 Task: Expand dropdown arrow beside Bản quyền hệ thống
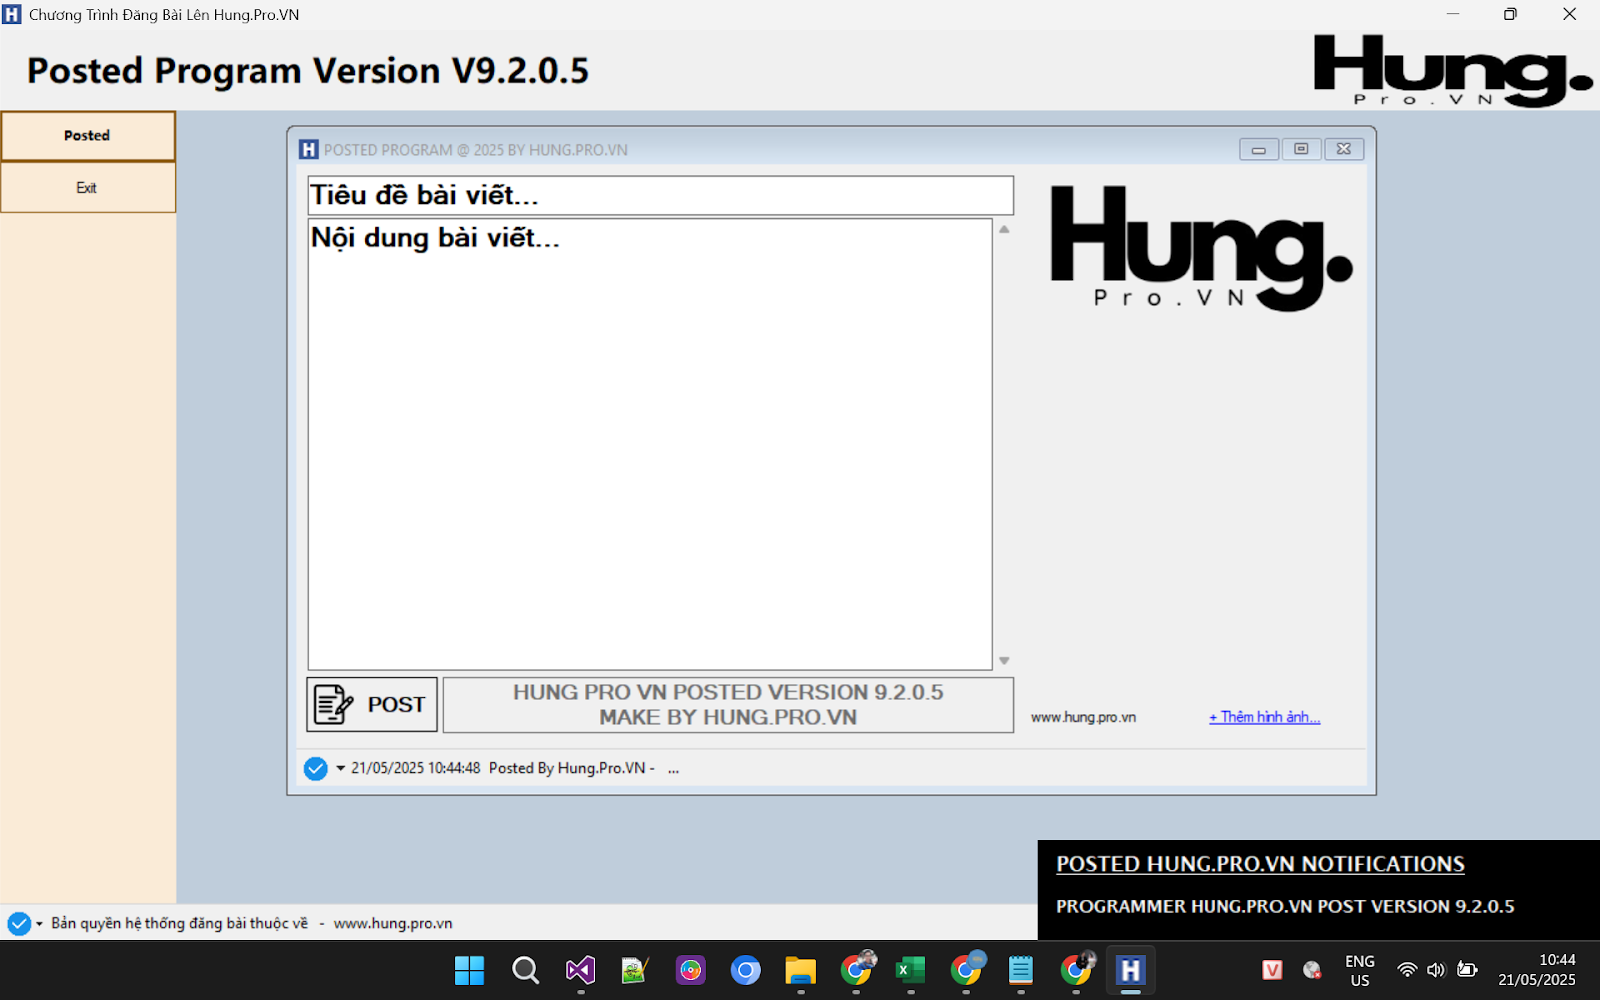[40, 923]
